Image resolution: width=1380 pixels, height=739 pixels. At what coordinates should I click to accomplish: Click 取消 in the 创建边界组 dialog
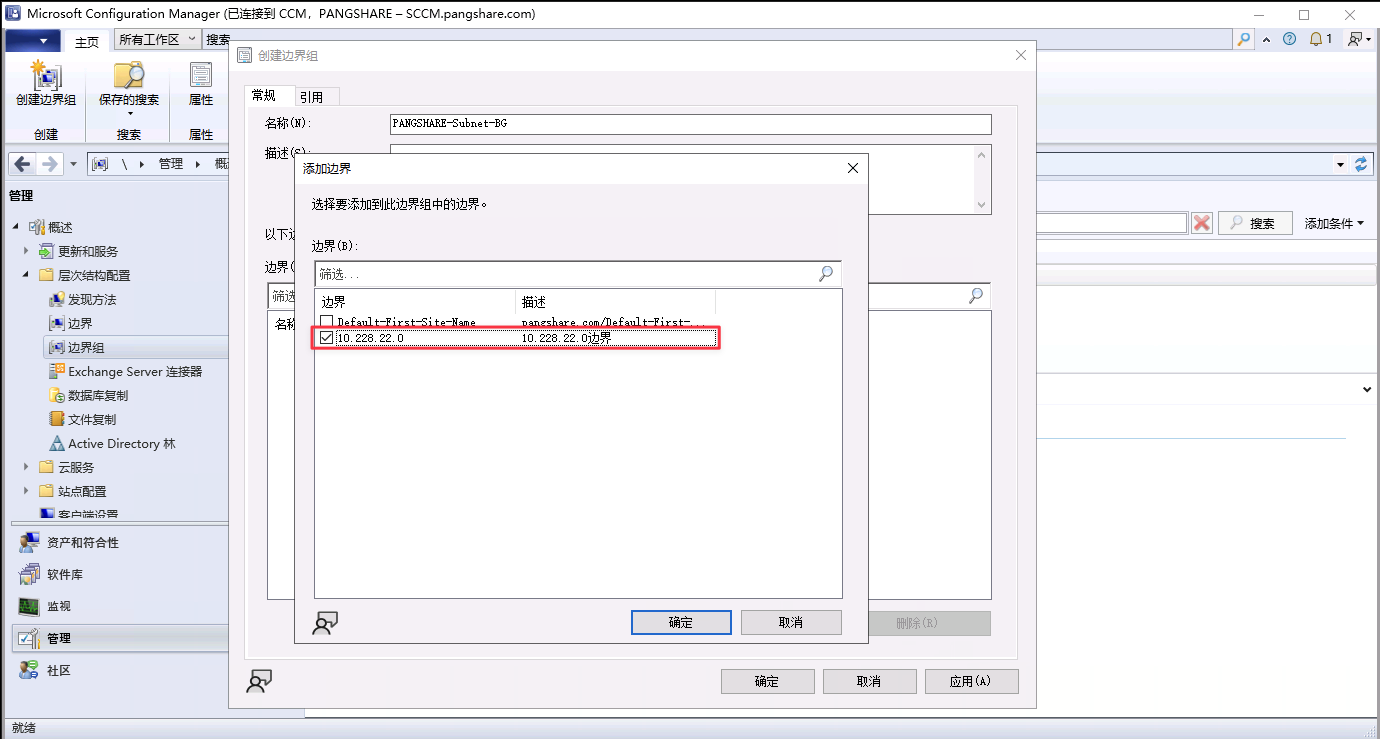869,681
